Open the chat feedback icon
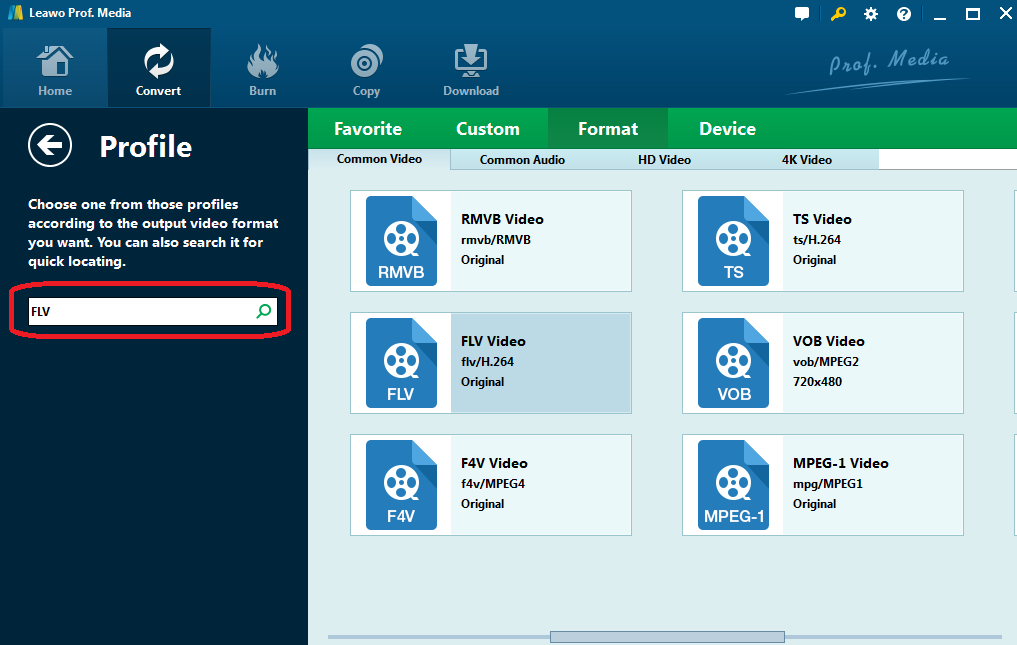The image size is (1017, 645). 802,14
